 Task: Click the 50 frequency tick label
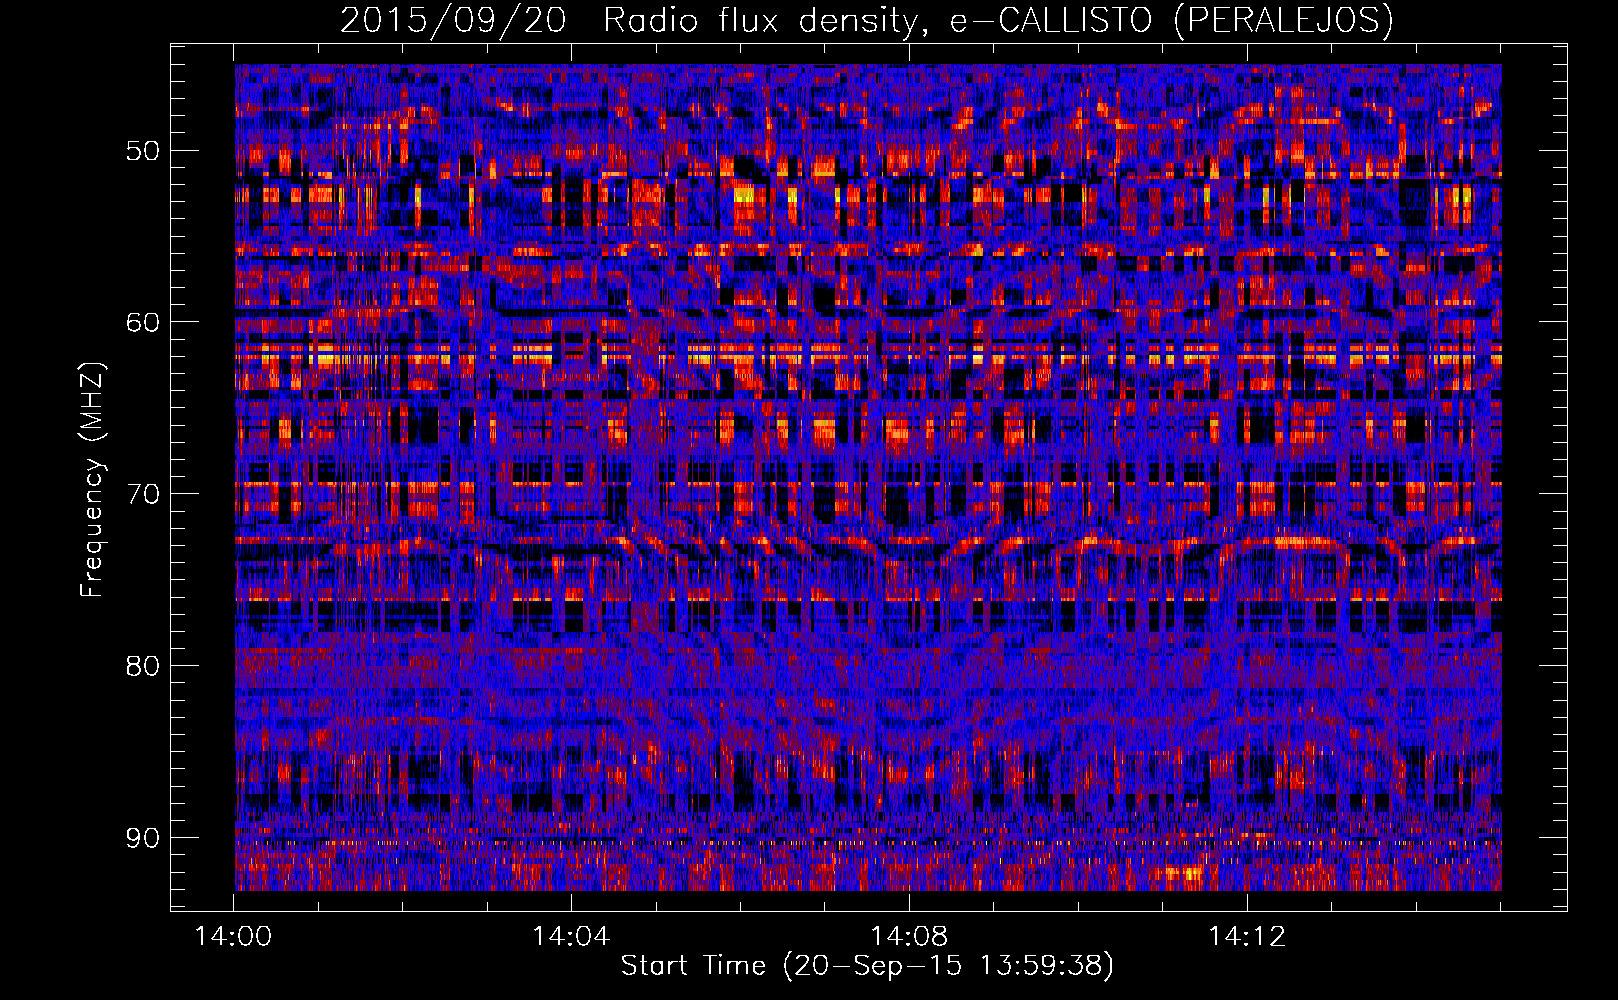point(142,151)
